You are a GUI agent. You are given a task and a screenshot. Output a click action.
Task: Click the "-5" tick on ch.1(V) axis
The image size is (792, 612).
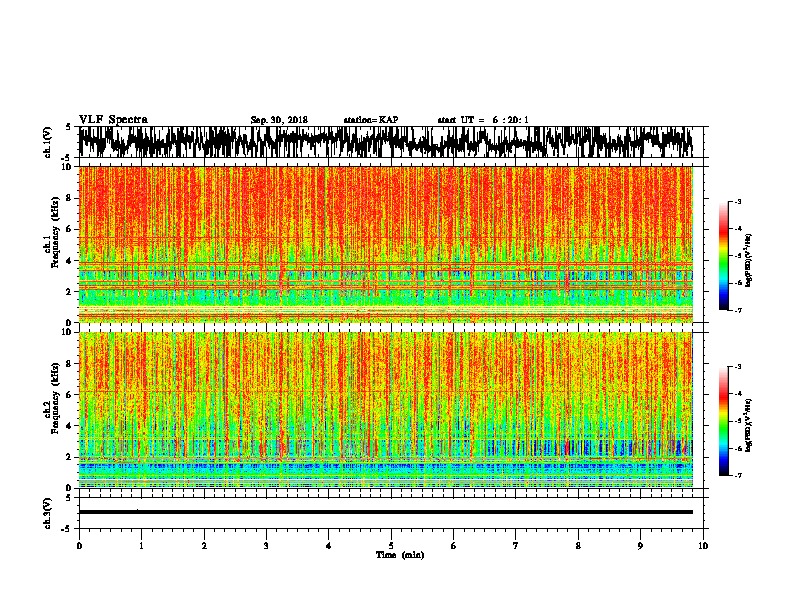point(67,158)
